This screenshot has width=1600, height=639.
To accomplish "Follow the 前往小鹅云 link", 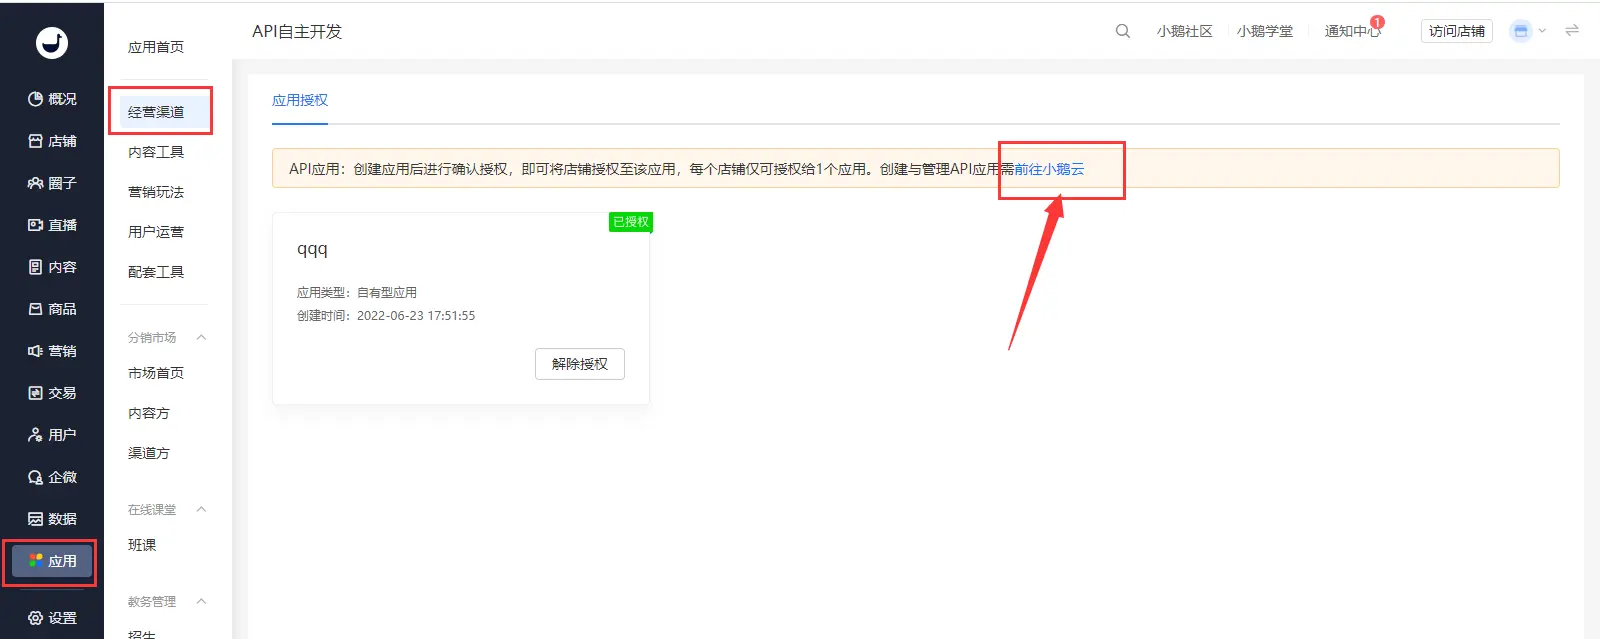I will [1049, 169].
